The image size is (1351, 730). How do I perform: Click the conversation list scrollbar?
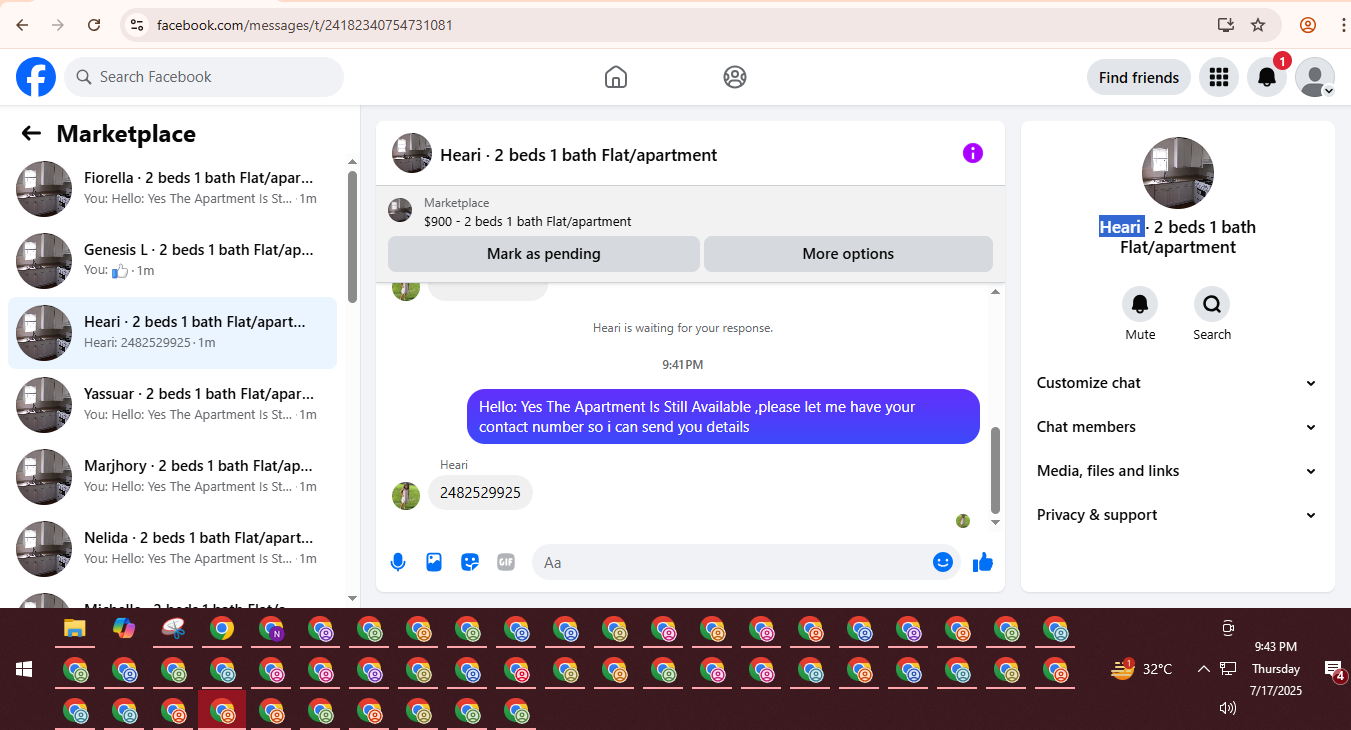pos(352,237)
